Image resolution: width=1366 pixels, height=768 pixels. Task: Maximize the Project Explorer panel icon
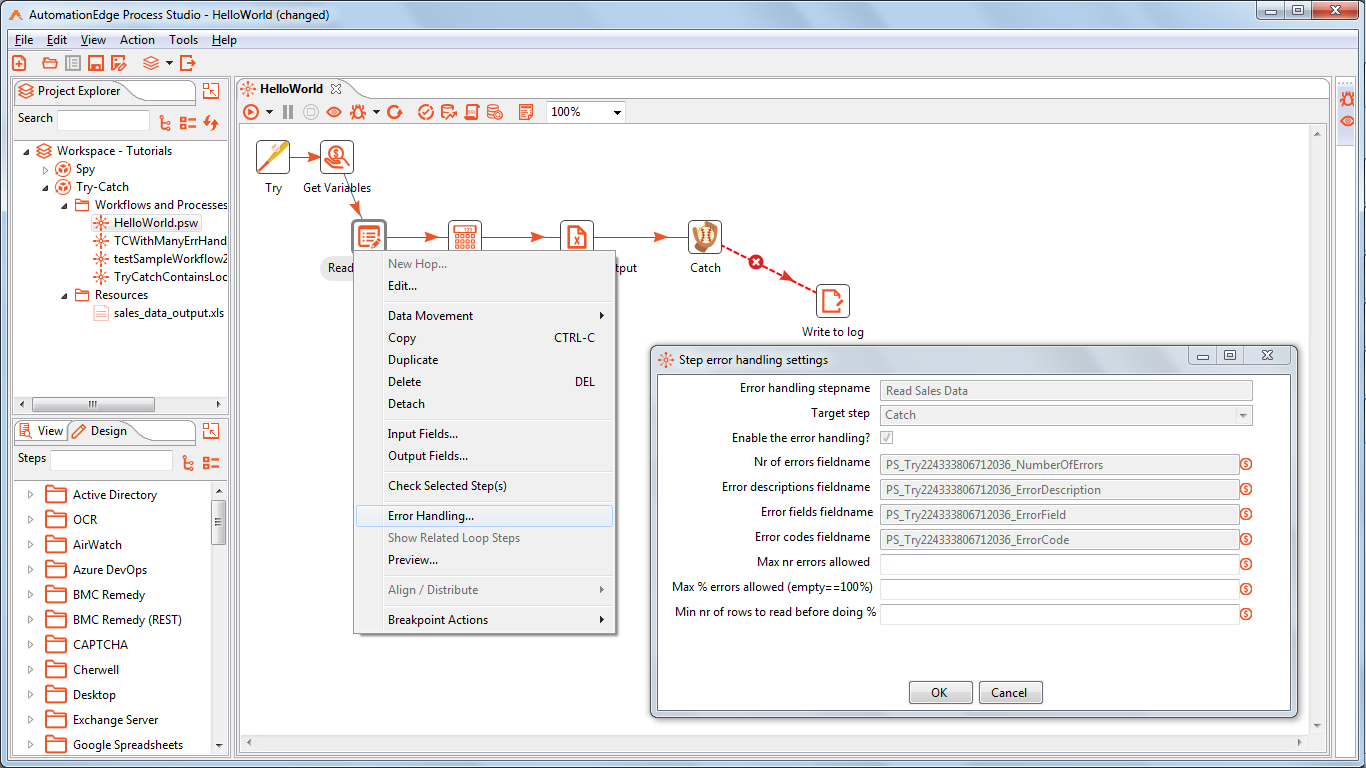tap(210, 91)
